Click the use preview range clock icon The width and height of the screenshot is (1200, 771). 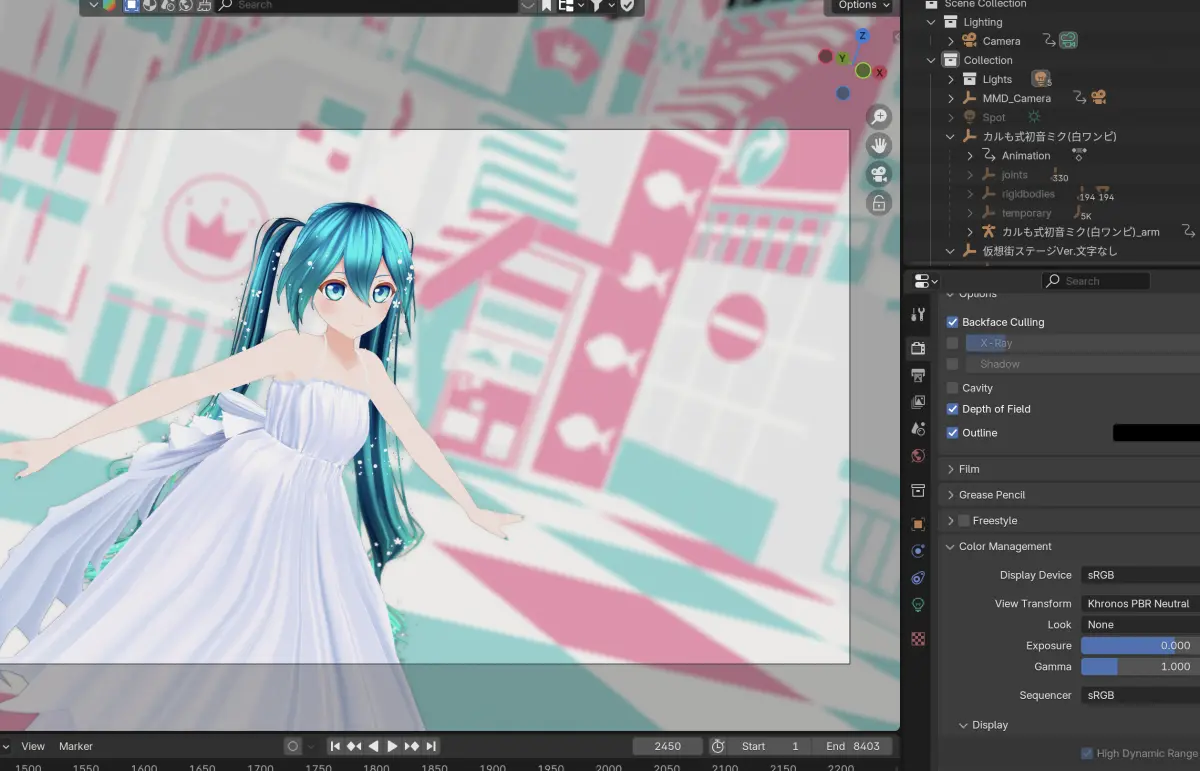tap(718, 746)
